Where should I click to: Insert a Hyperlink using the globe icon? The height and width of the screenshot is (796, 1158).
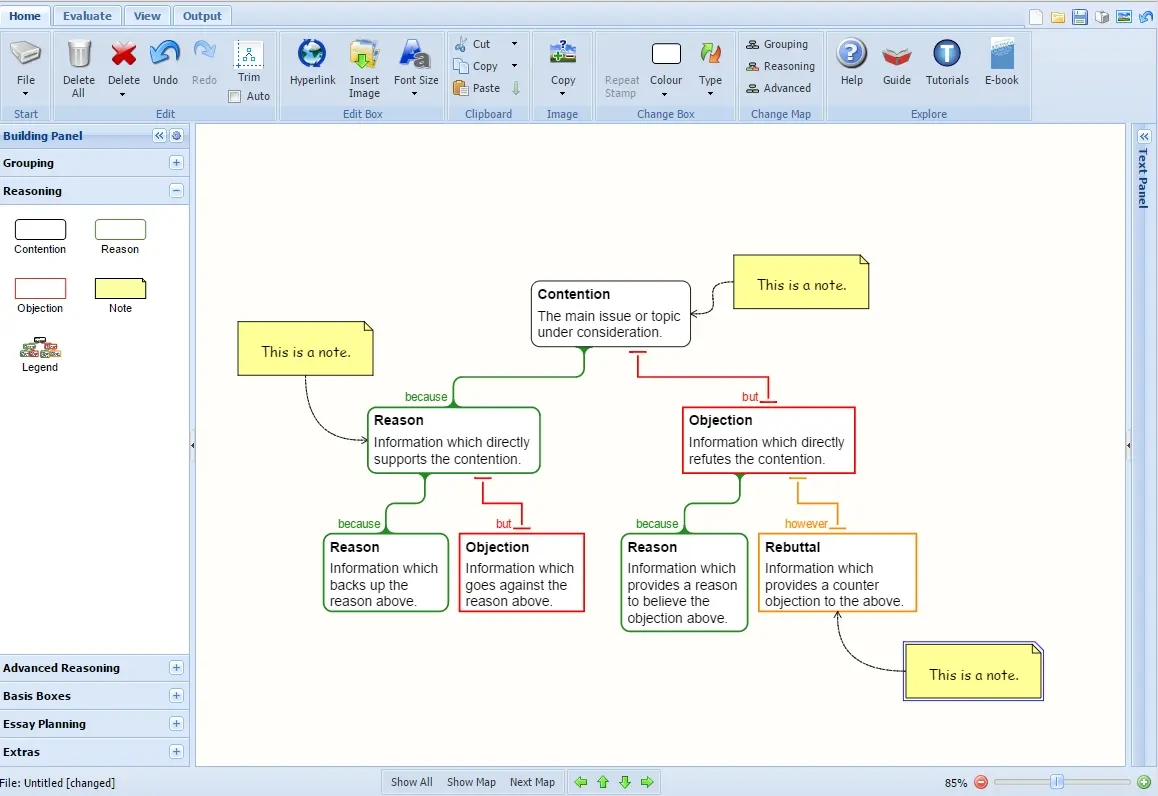pyautogui.click(x=312, y=55)
